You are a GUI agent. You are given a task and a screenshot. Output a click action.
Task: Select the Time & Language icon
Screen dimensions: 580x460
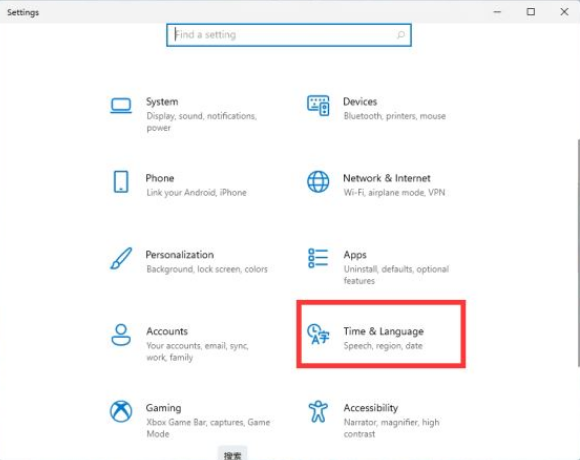tap(318, 334)
